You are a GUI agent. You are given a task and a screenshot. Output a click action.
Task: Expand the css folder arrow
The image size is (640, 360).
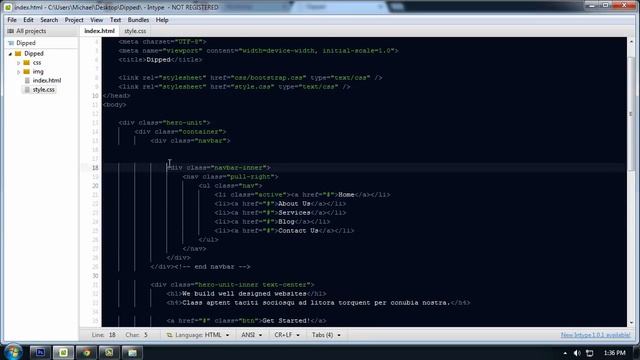point(18,63)
